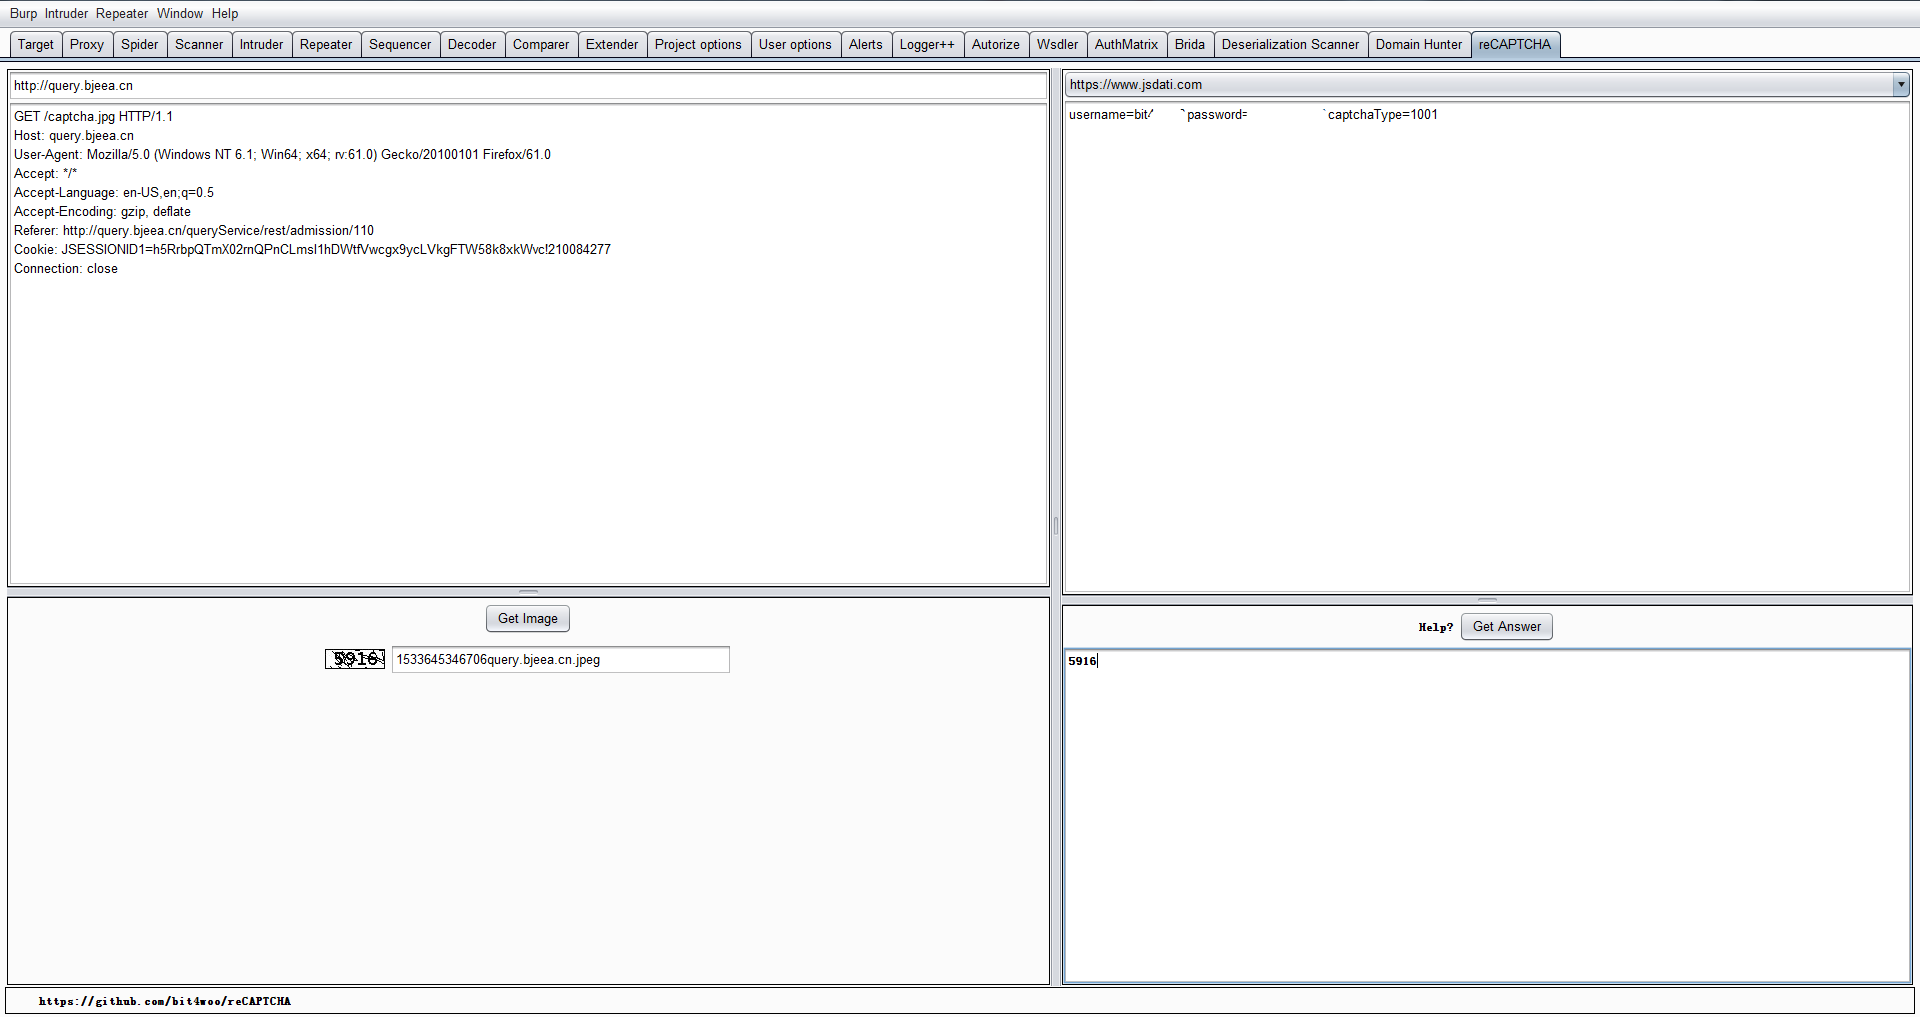Open the Deserialization Scanner tab
This screenshot has width=1920, height=1017.
(x=1290, y=44)
